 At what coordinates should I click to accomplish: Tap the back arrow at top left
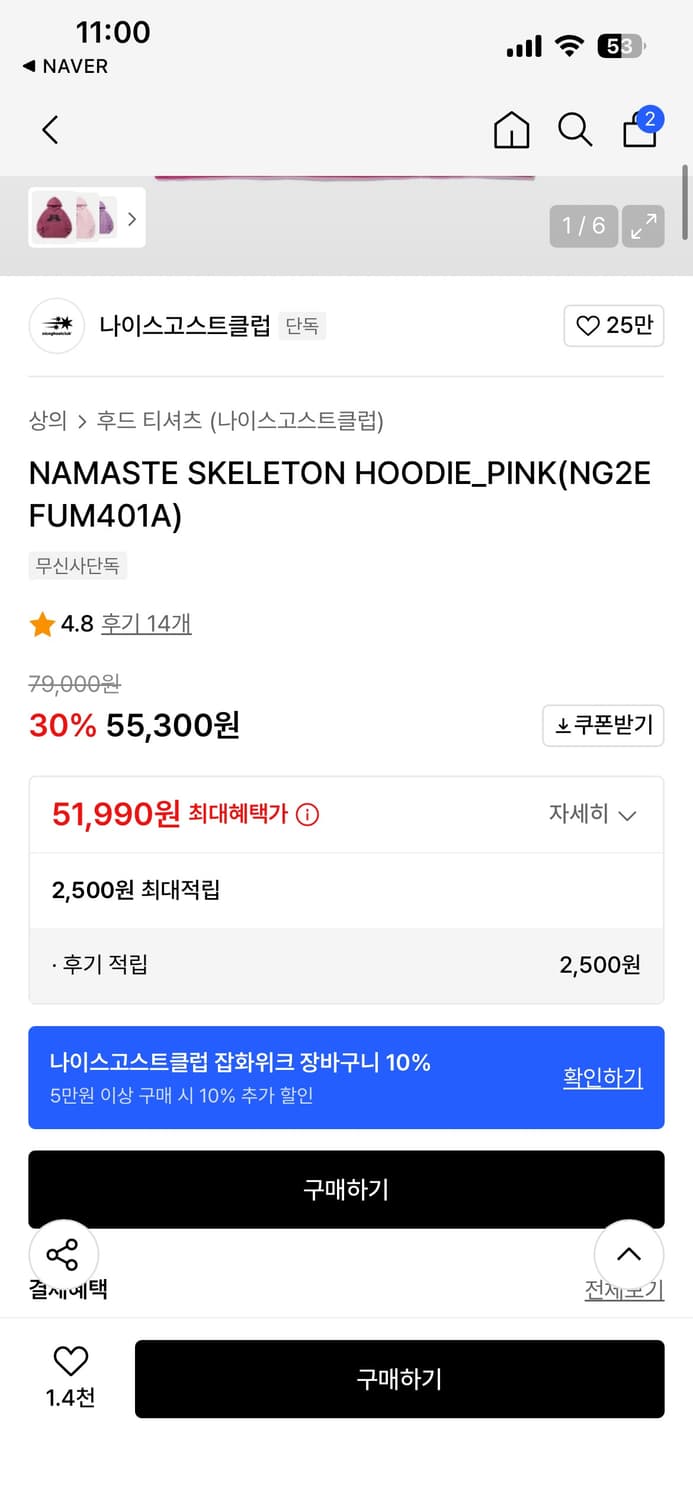click(x=50, y=130)
